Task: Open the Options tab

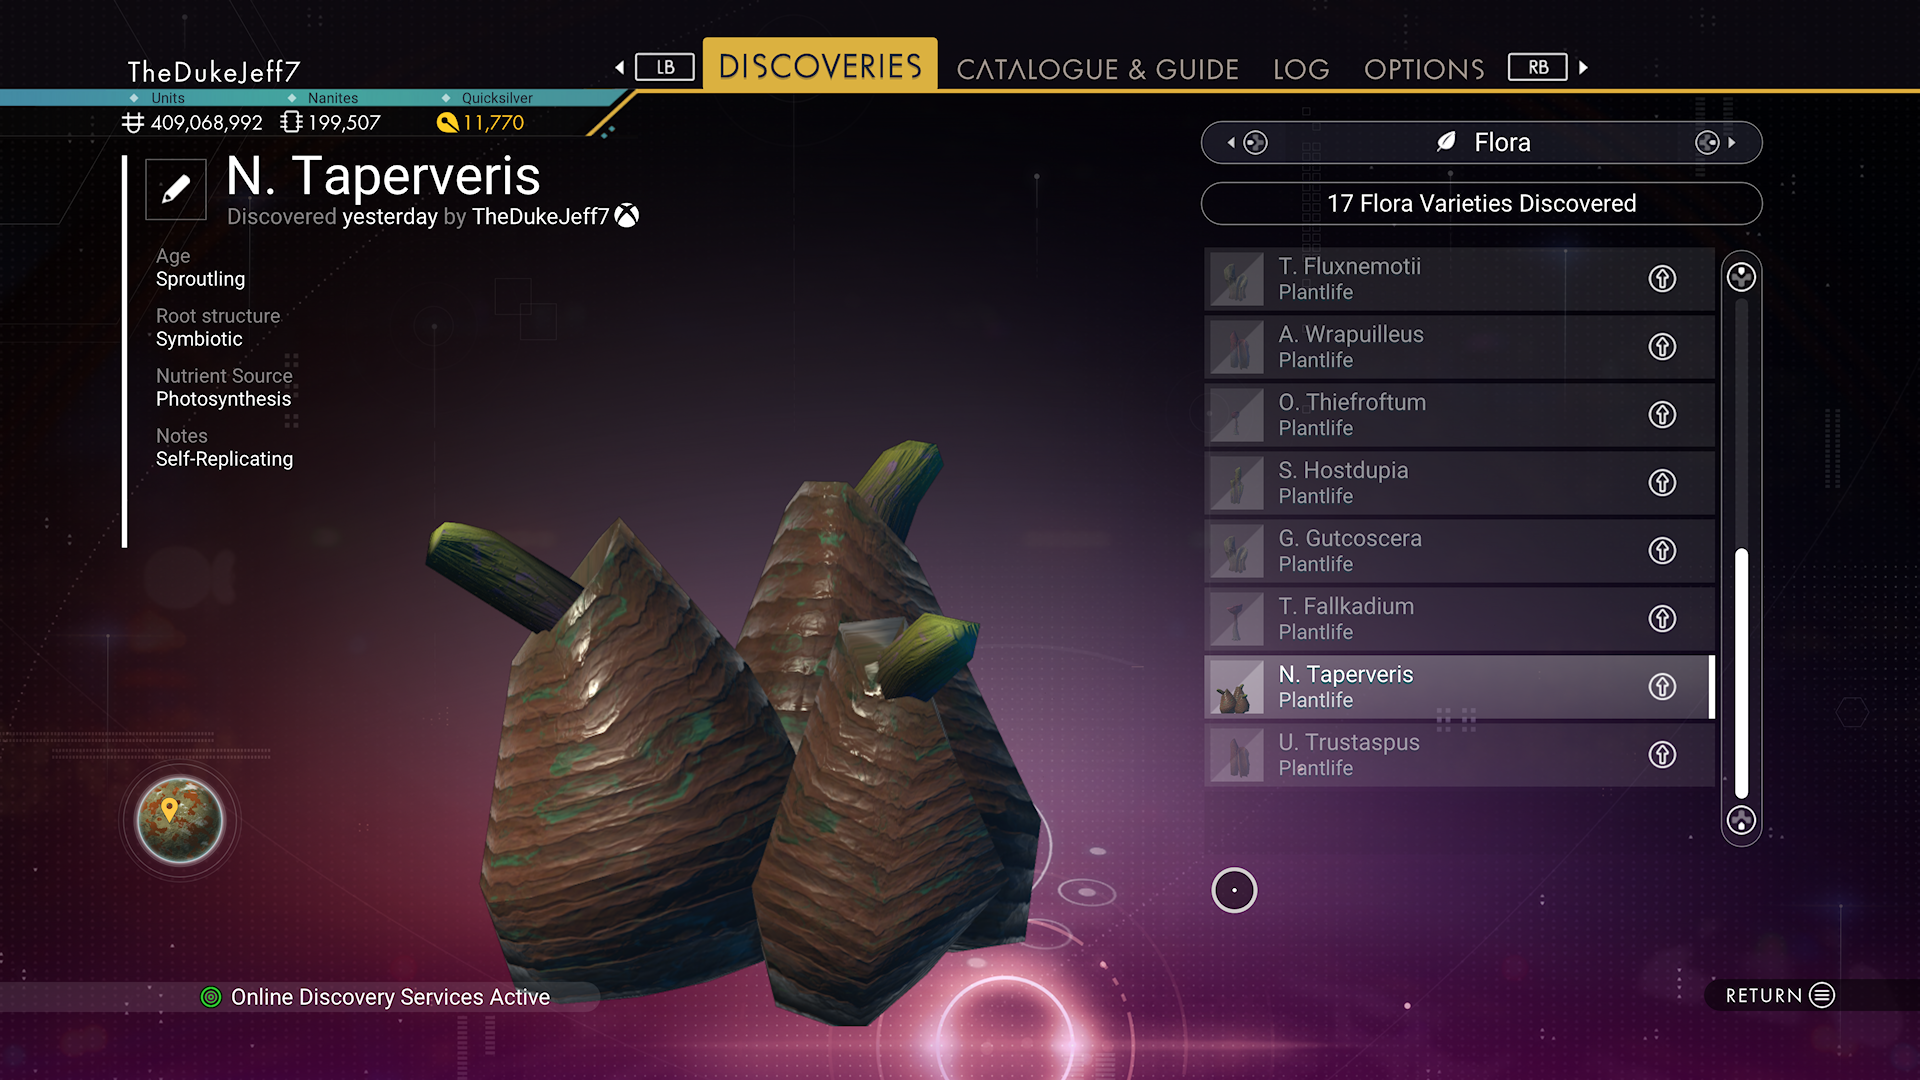Action: 1424,69
